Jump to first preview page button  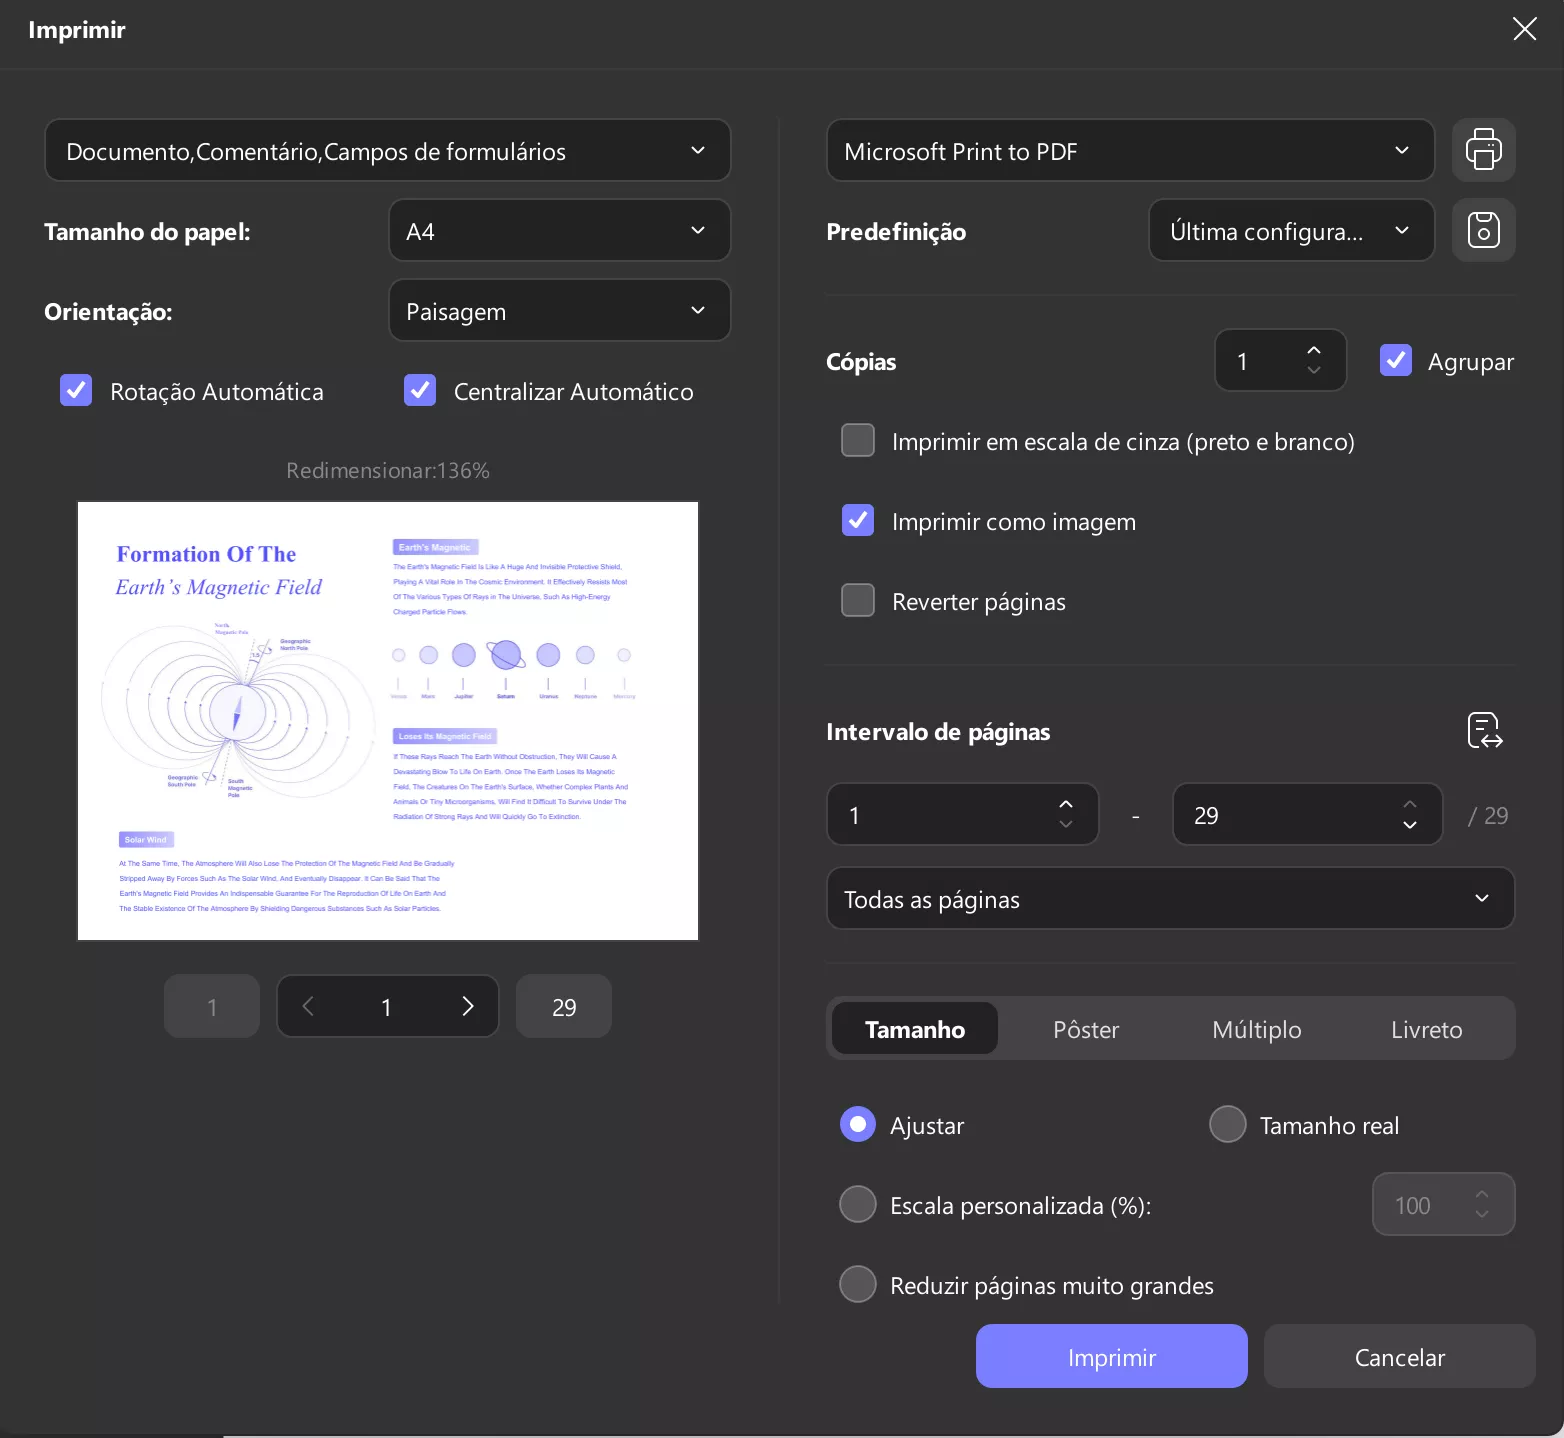[x=212, y=1006]
